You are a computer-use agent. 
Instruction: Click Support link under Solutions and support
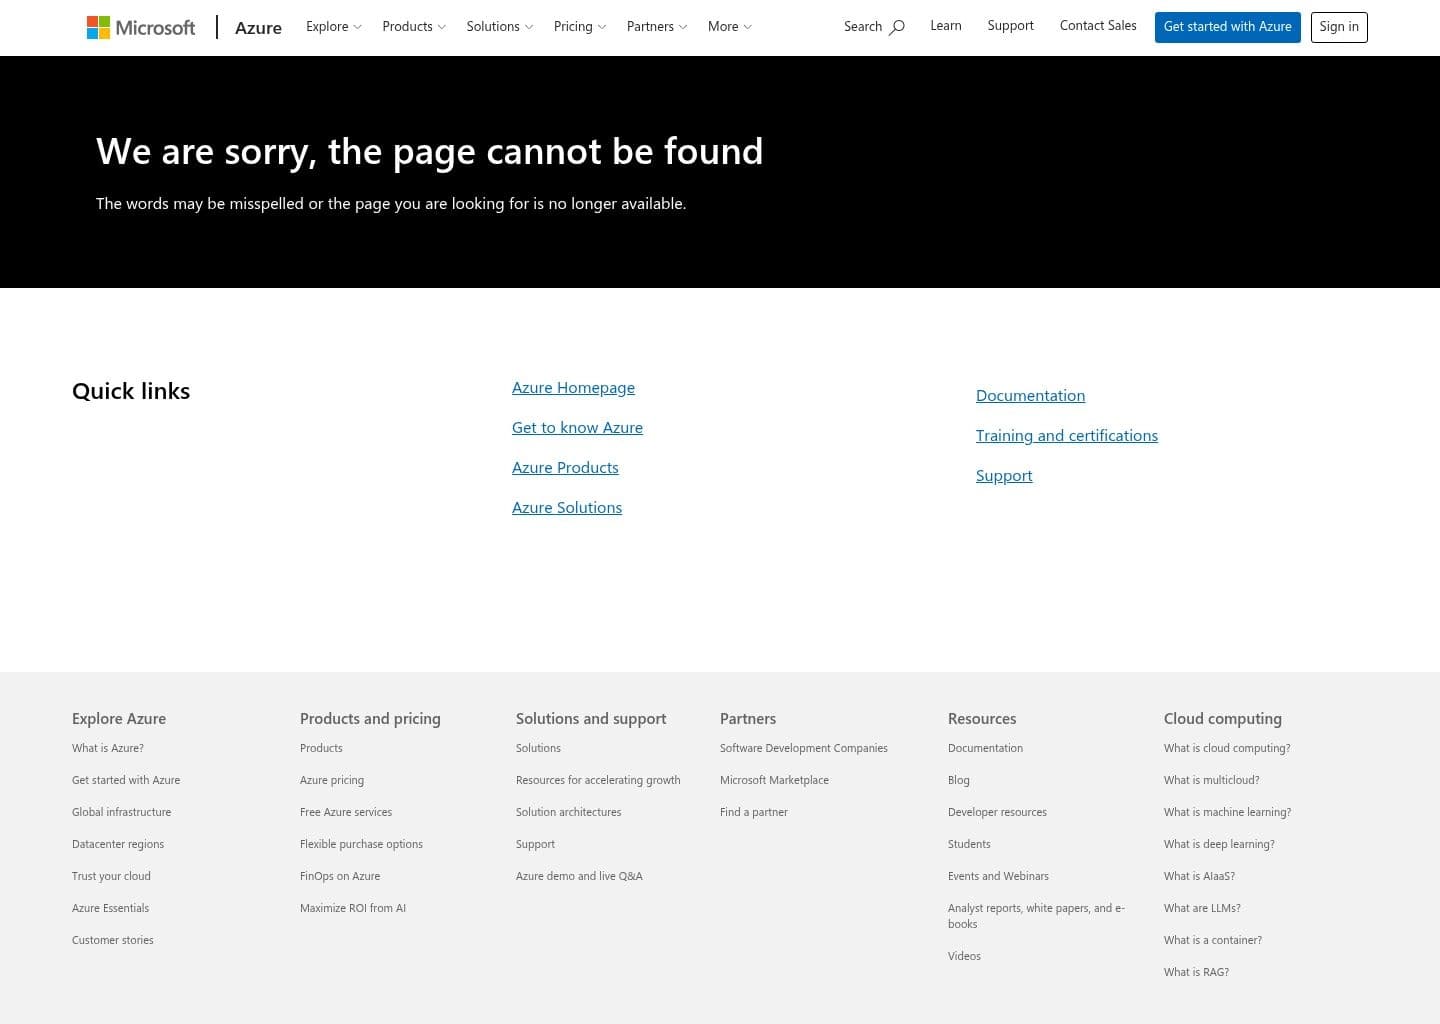click(x=535, y=844)
